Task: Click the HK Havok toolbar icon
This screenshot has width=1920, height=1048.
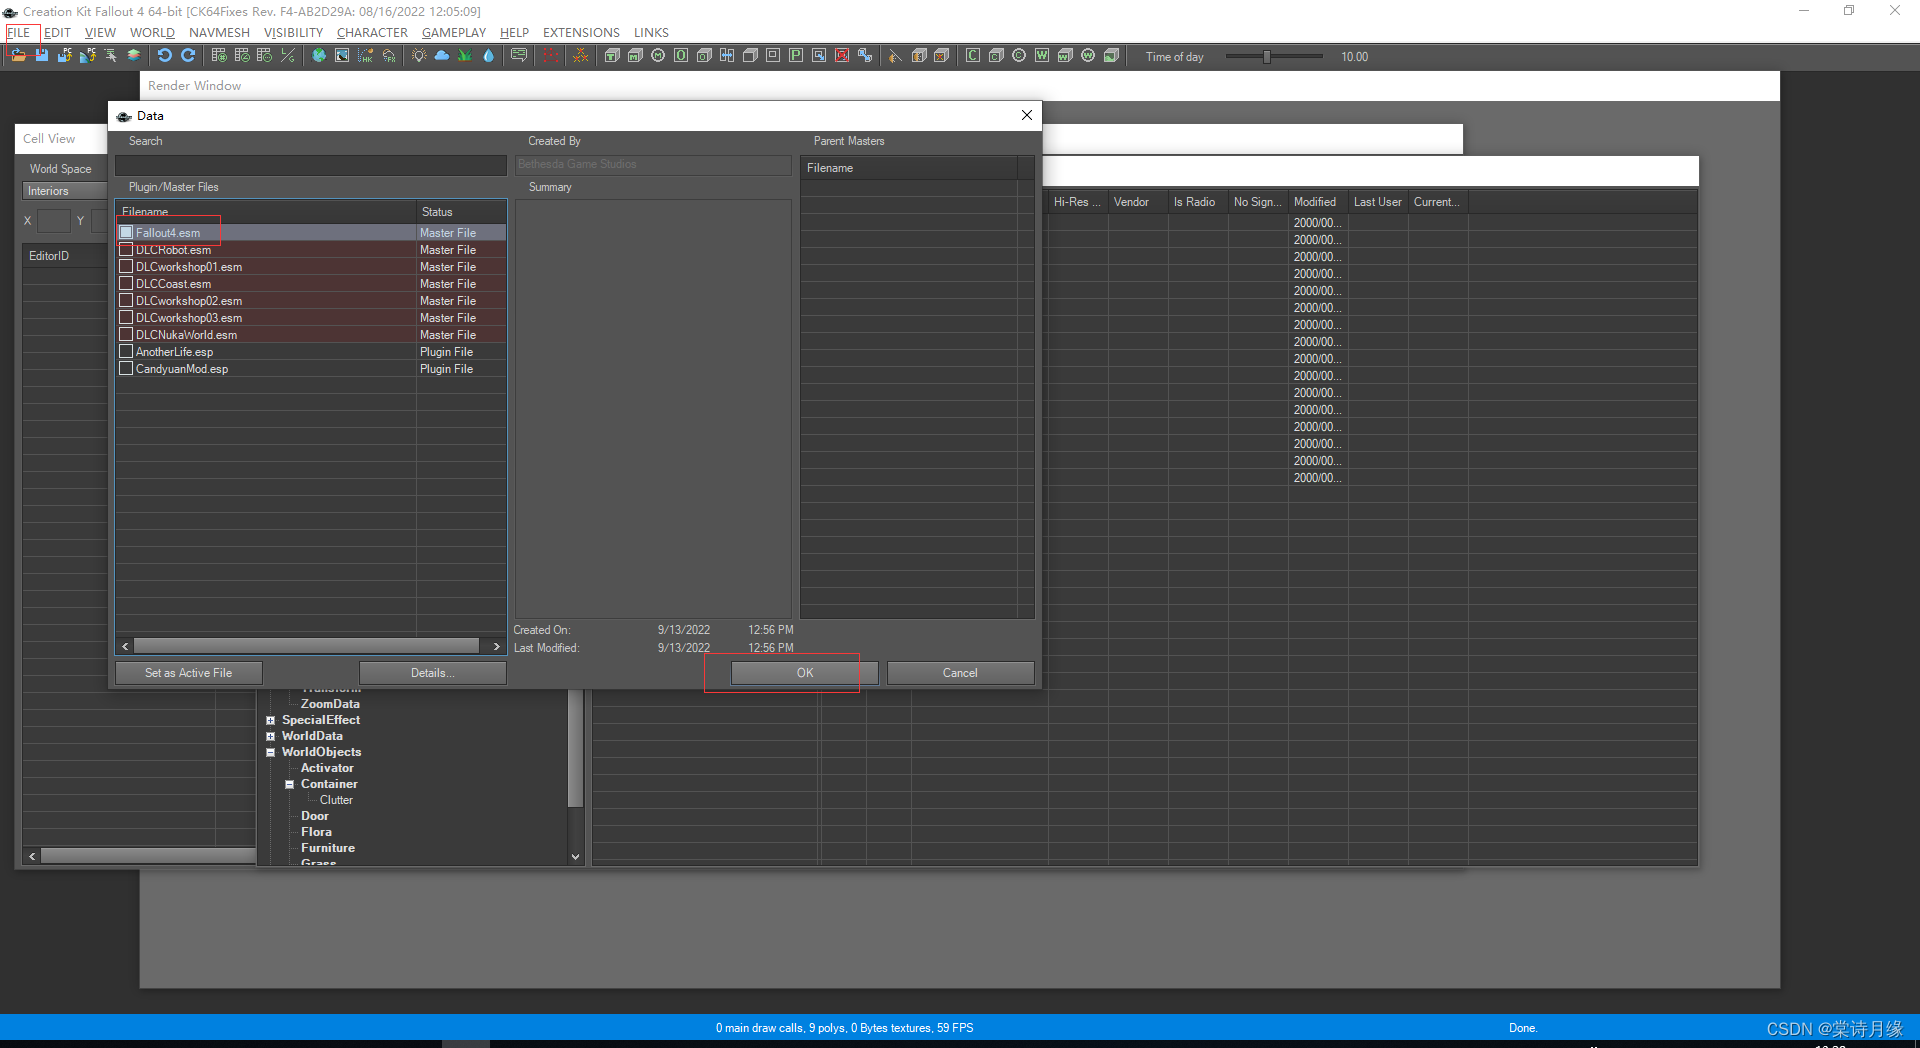Action: click(x=365, y=56)
